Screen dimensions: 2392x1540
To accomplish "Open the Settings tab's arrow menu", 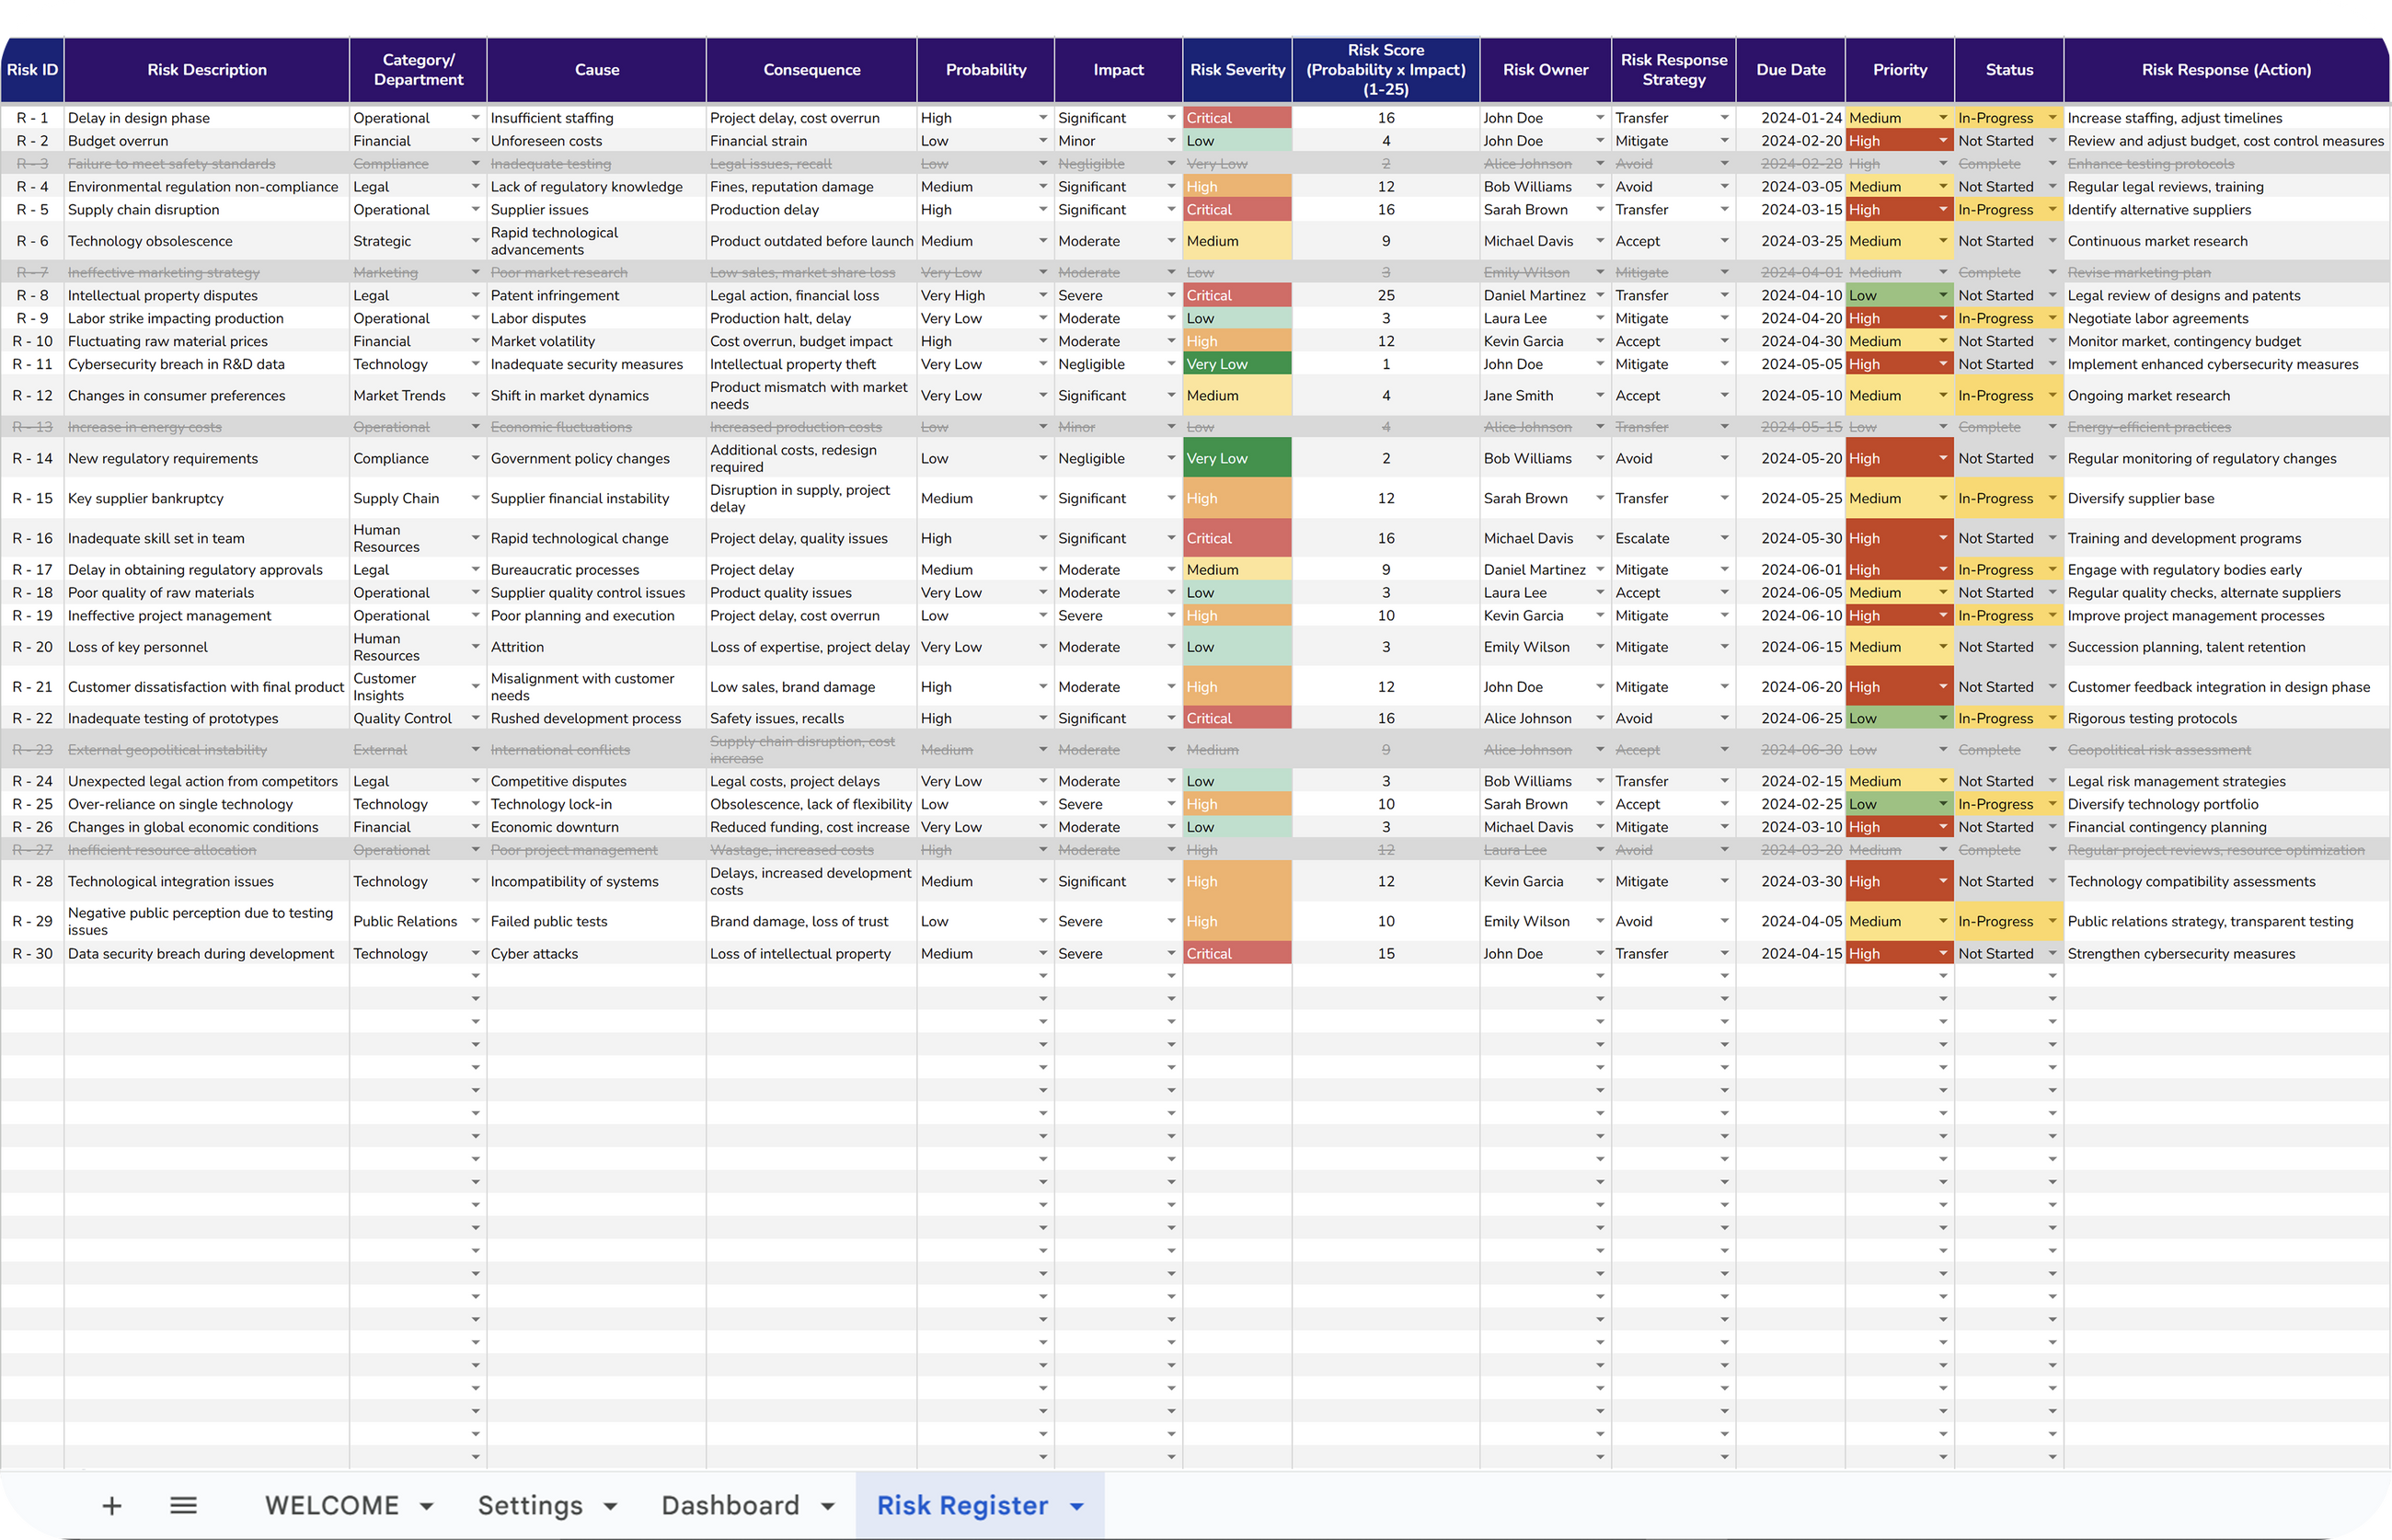I will pos(611,1507).
